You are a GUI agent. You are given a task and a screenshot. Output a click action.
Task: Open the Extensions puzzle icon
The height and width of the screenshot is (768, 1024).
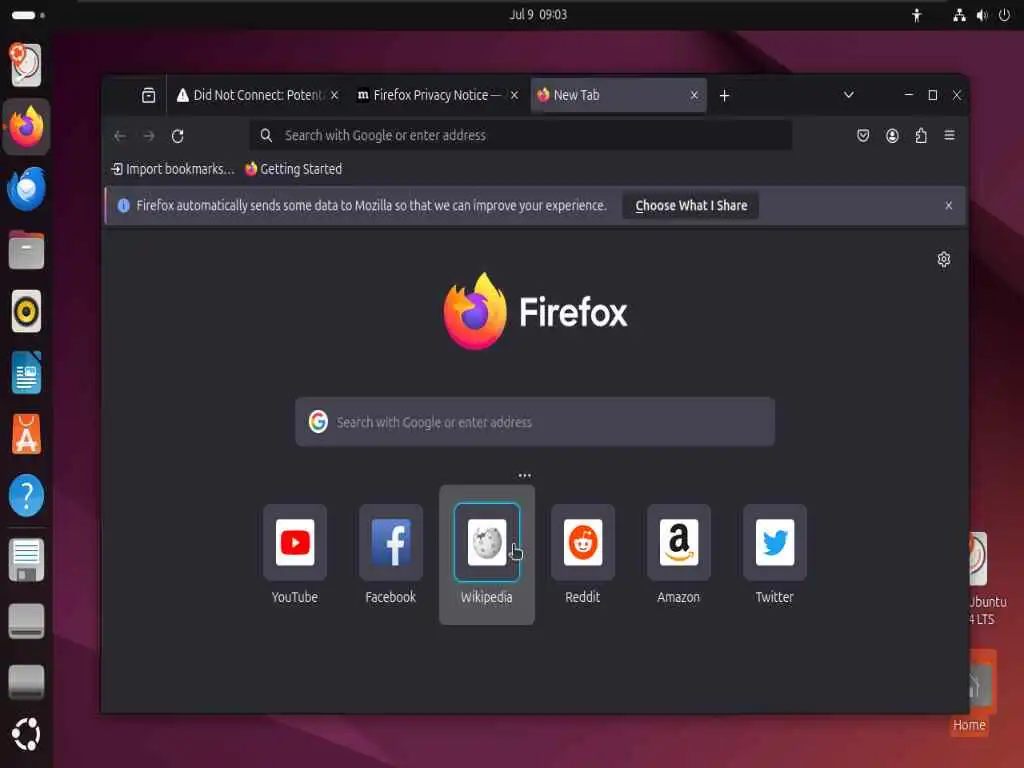921,136
